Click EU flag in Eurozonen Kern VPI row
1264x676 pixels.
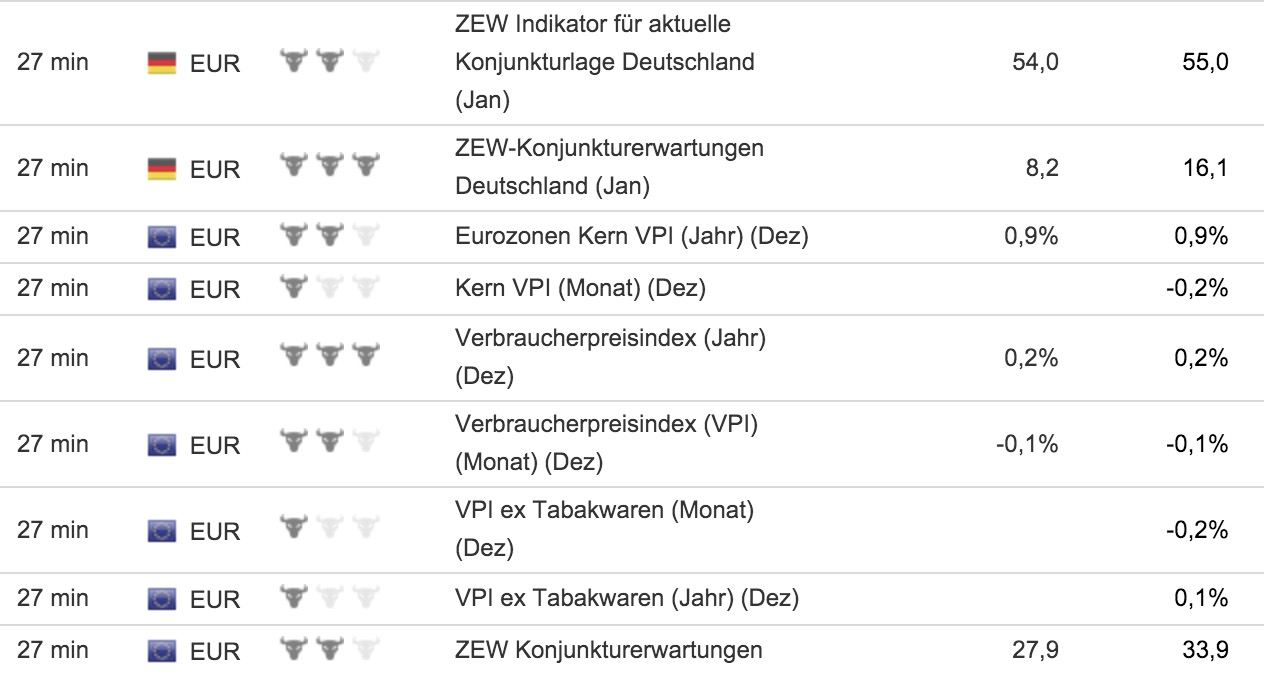tap(162, 237)
